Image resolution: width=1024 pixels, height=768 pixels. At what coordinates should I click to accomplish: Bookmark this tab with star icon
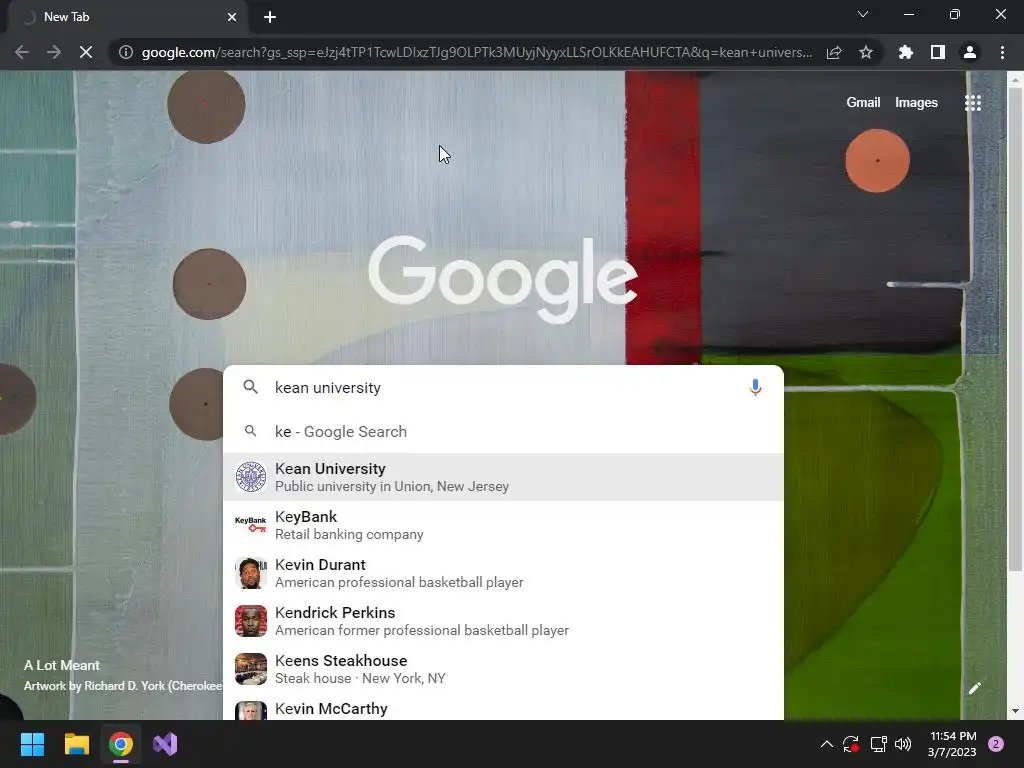click(x=866, y=52)
